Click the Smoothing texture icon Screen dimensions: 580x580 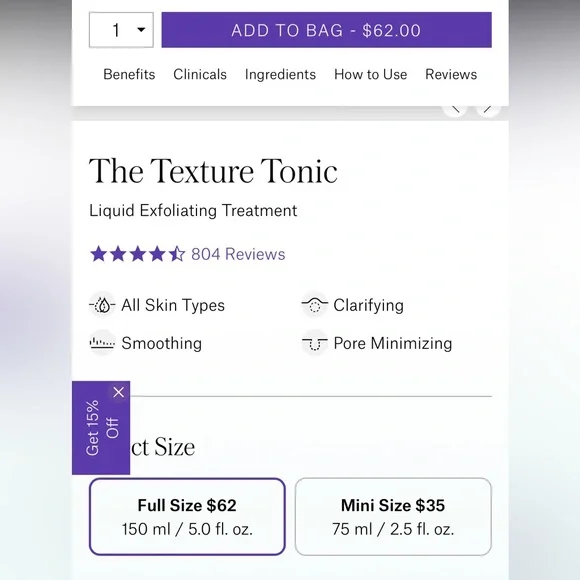click(102, 343)
